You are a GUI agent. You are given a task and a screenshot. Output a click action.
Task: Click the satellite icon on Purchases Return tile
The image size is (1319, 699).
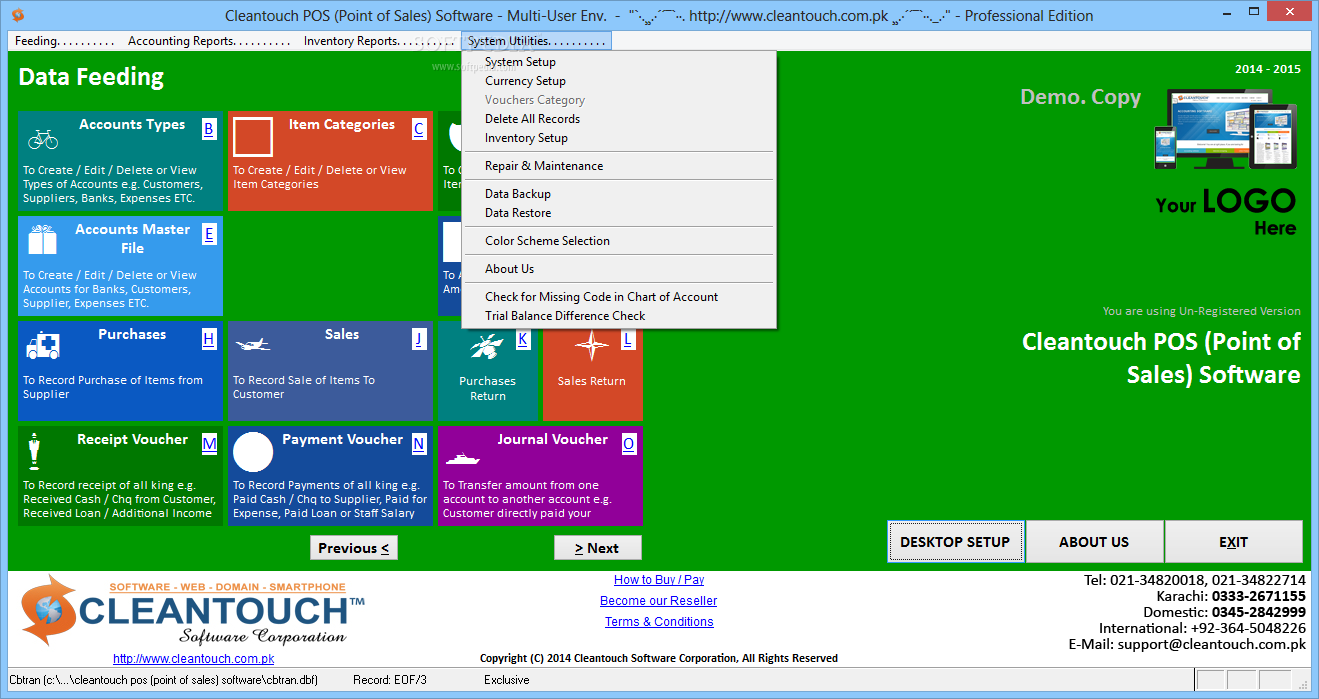(488, 346)
